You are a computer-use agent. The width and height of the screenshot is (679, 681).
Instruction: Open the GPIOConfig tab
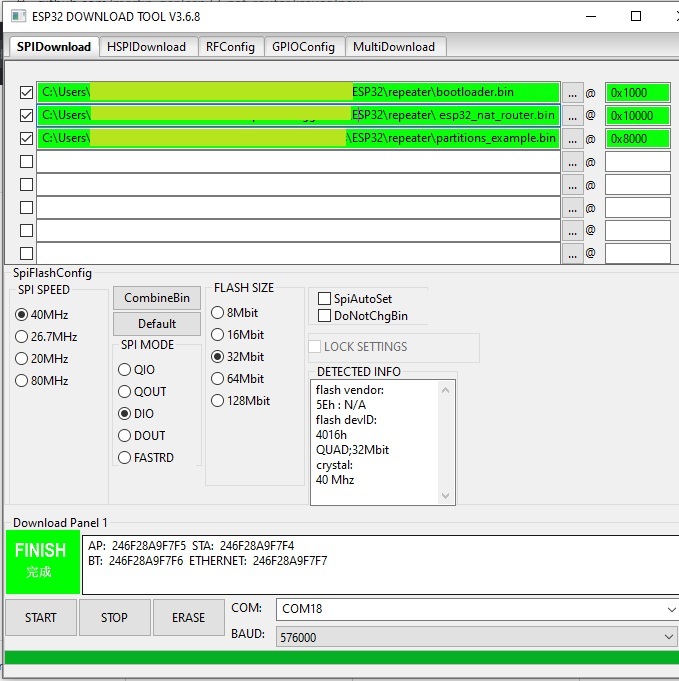(303, 47)
